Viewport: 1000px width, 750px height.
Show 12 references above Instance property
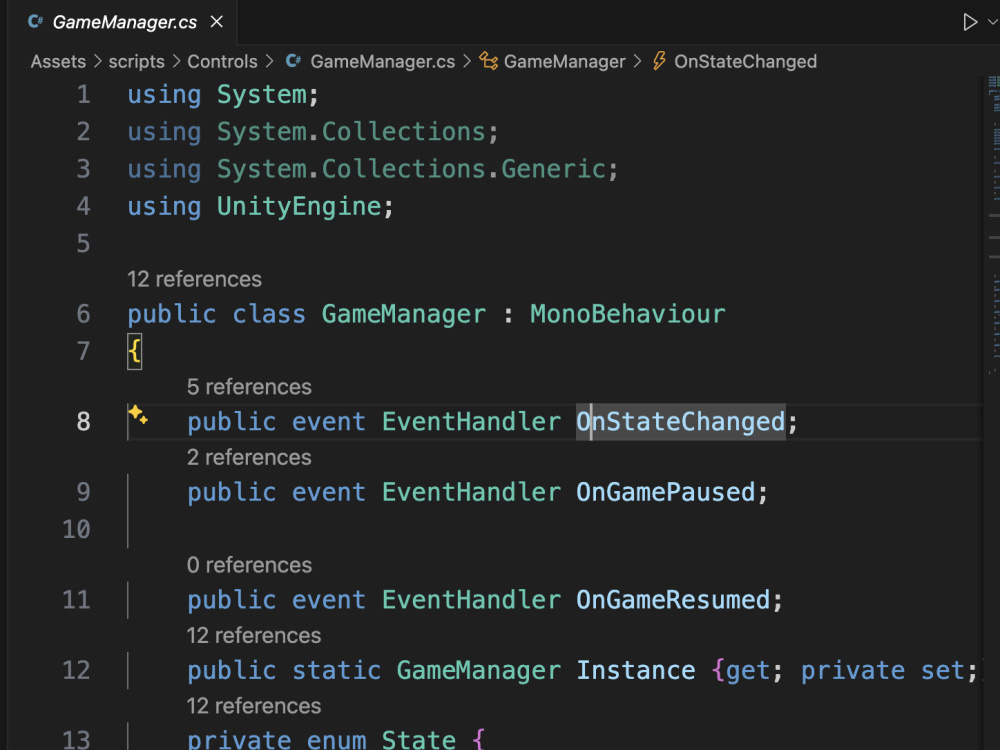click(254, 635)
